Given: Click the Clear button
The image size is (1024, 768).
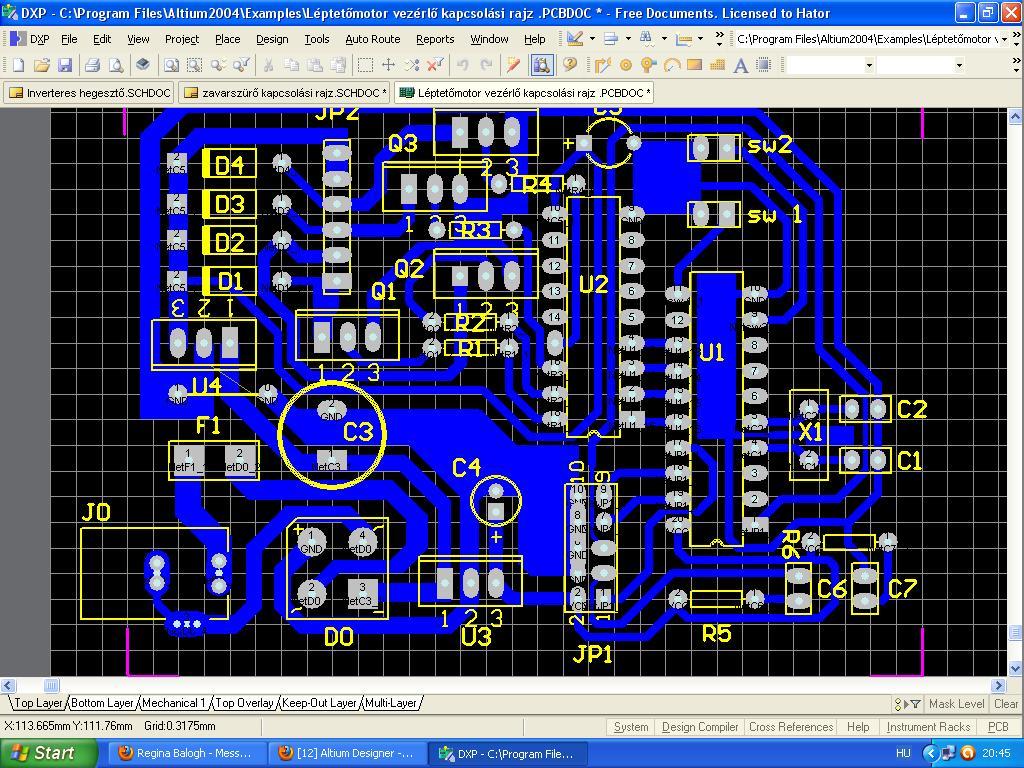Looking at the screenshot, I should tap(1006, 704).
